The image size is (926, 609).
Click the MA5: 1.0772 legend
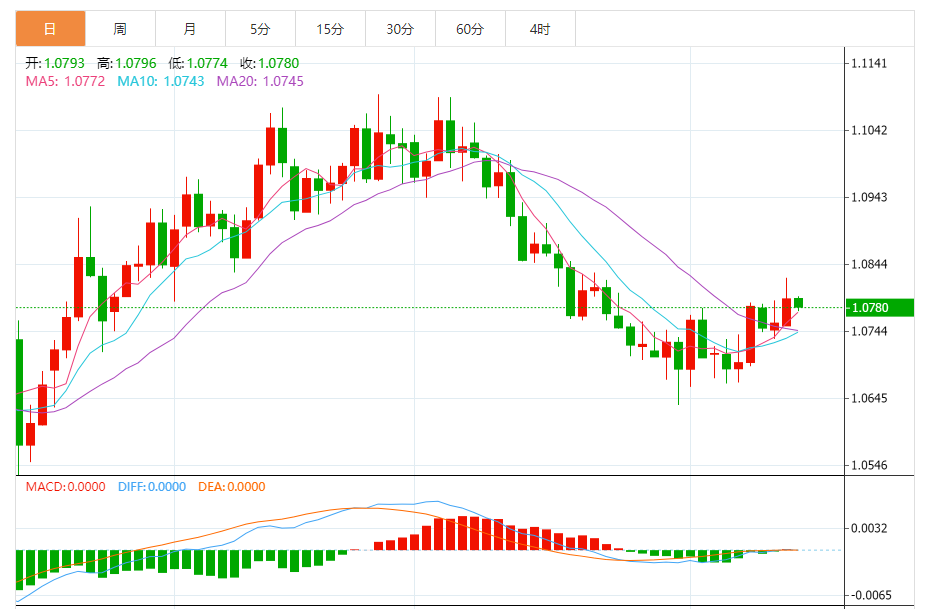tap(65, 82)
